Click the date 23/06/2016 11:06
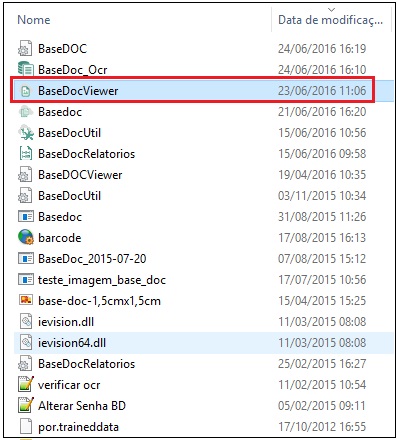This screenshot has width=397, height=440. click(322, 91)
